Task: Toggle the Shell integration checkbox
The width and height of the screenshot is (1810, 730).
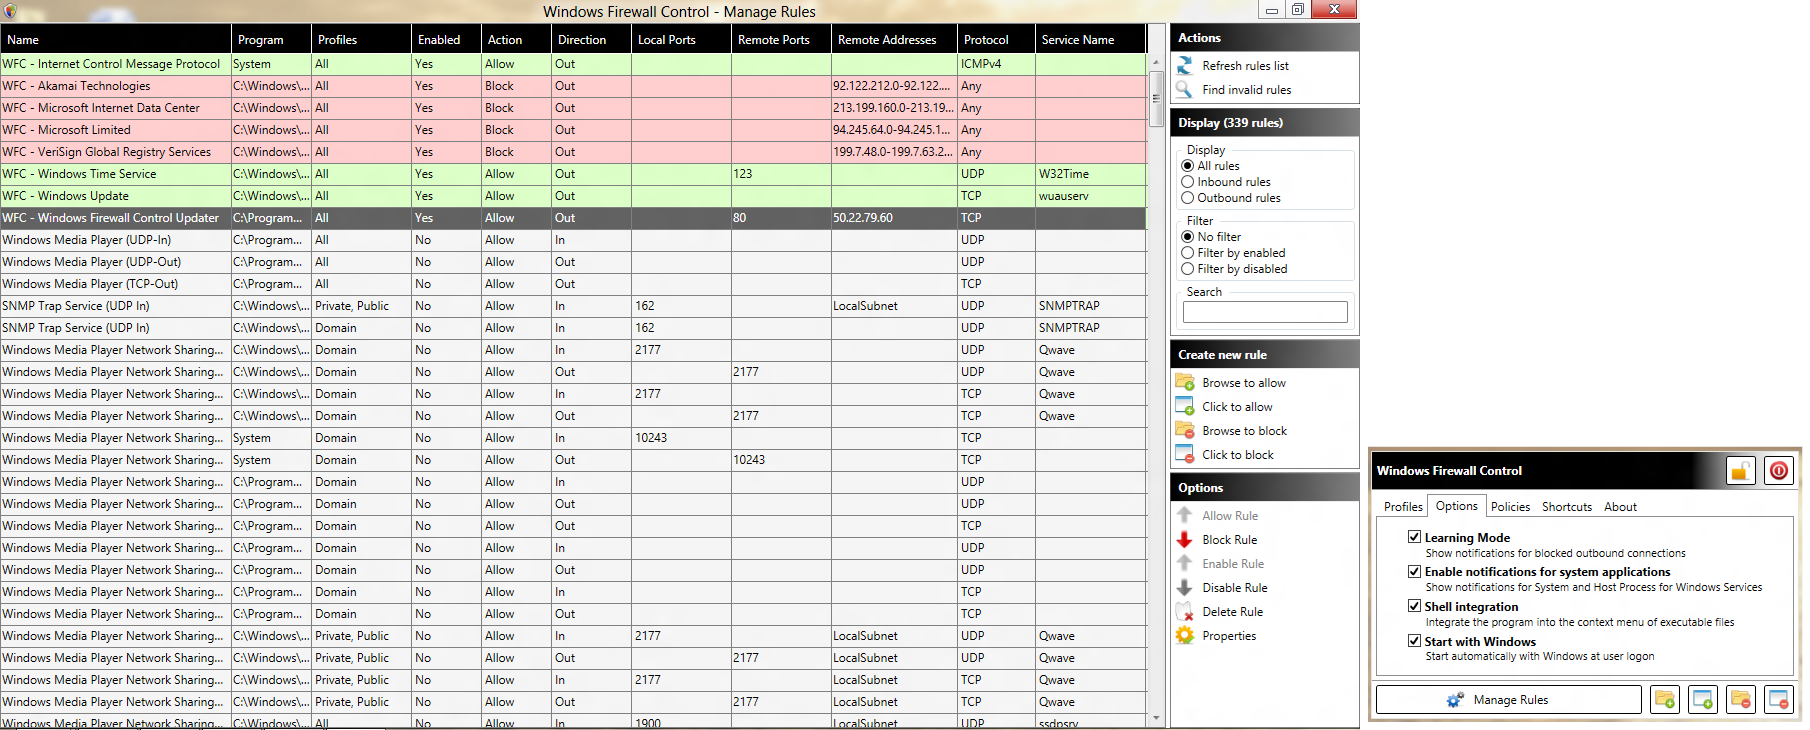Action: (x=1414, y=606)
